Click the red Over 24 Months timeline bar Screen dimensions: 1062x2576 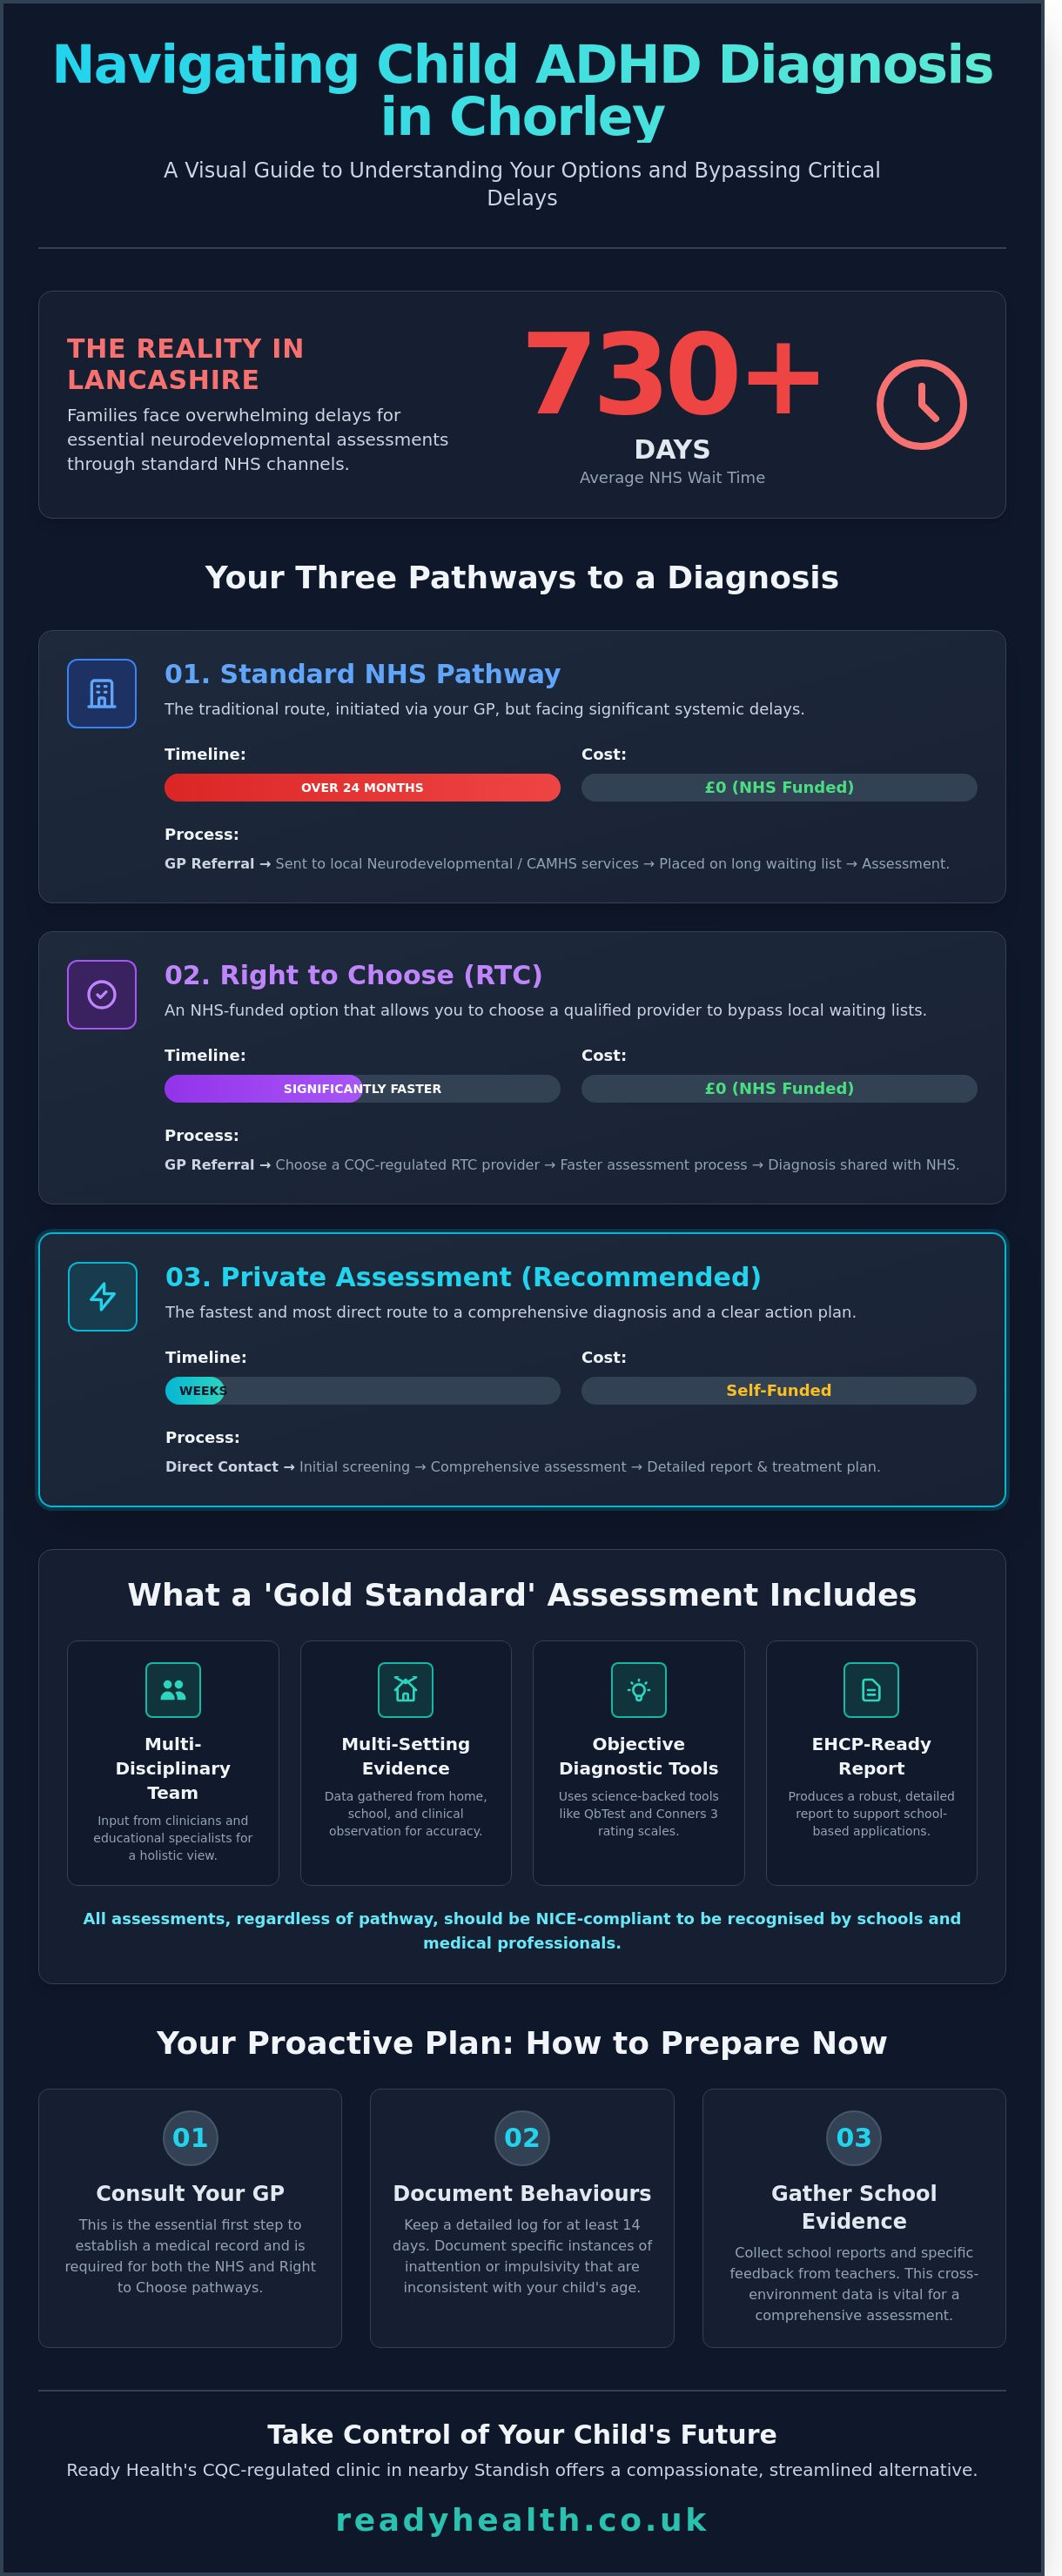pyautogui.click(x=362, y=787)
